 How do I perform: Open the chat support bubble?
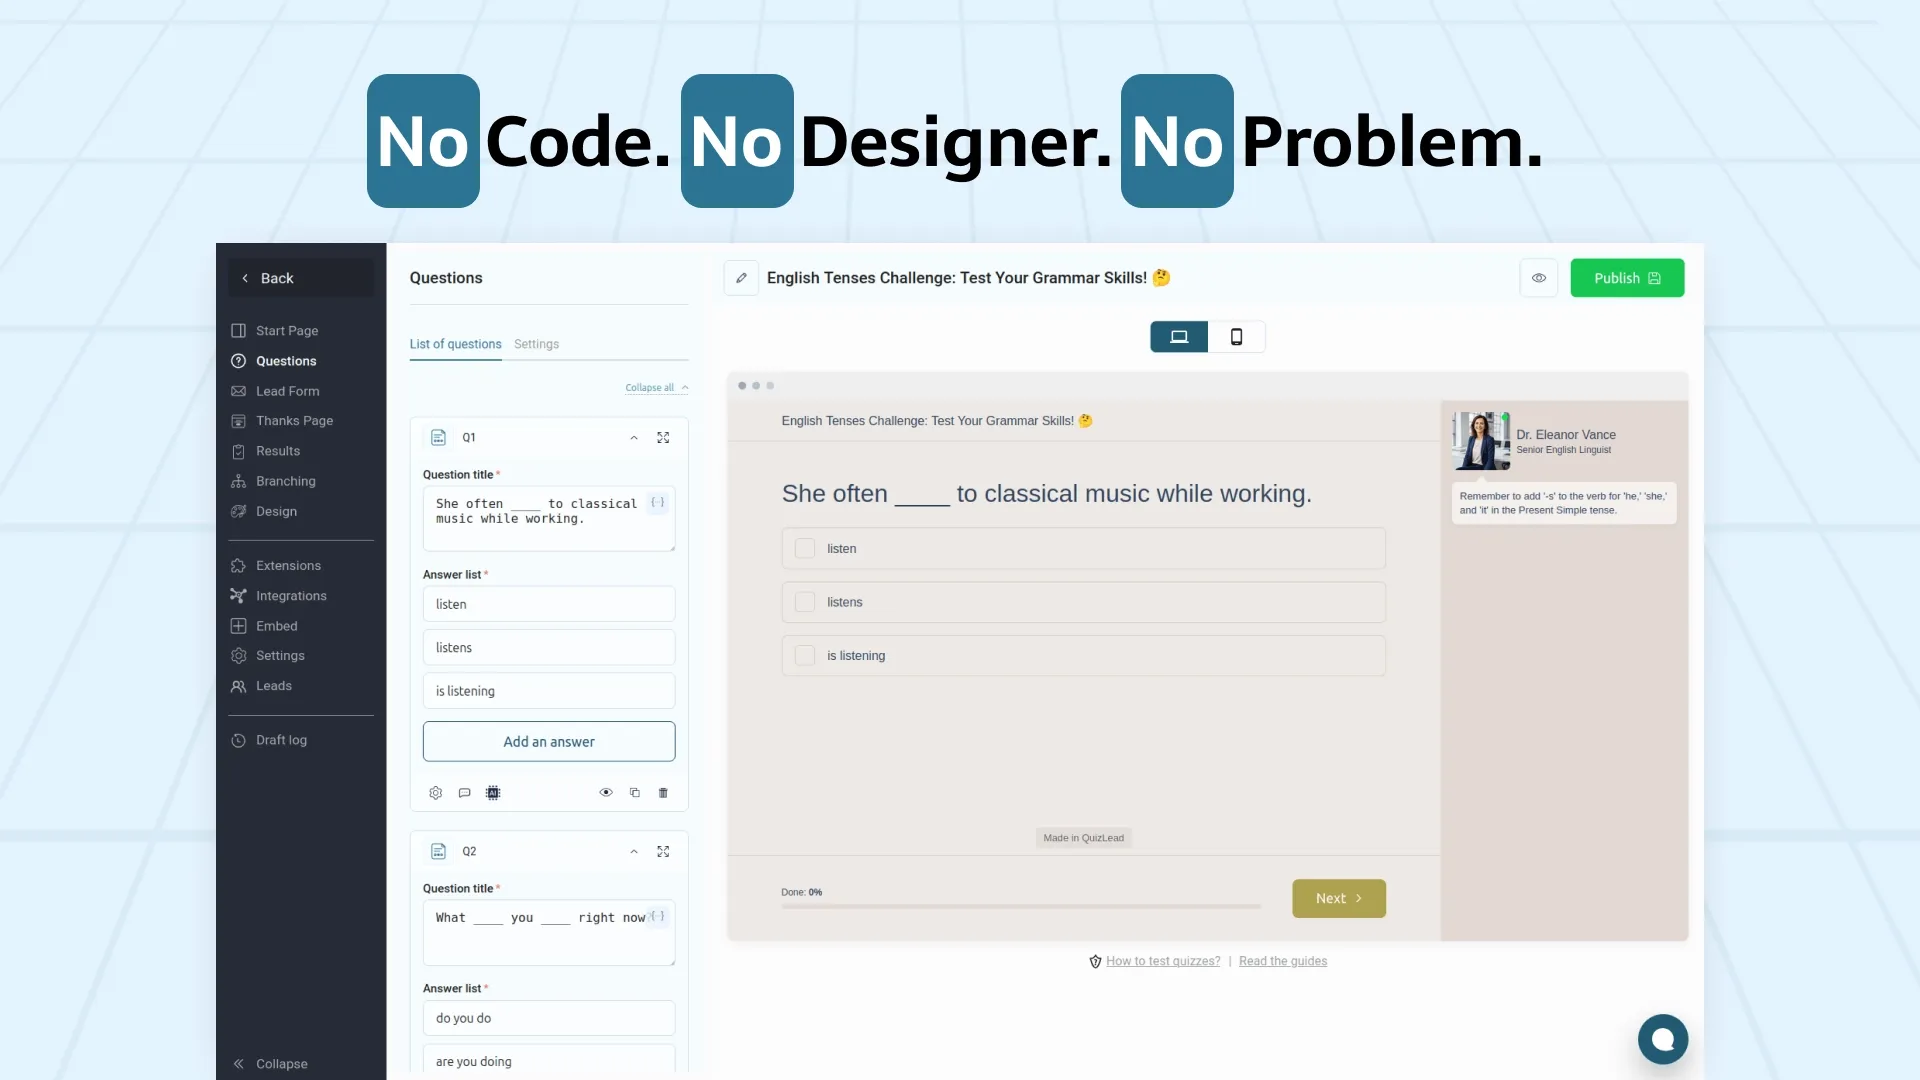(x=1662, y=1039)
